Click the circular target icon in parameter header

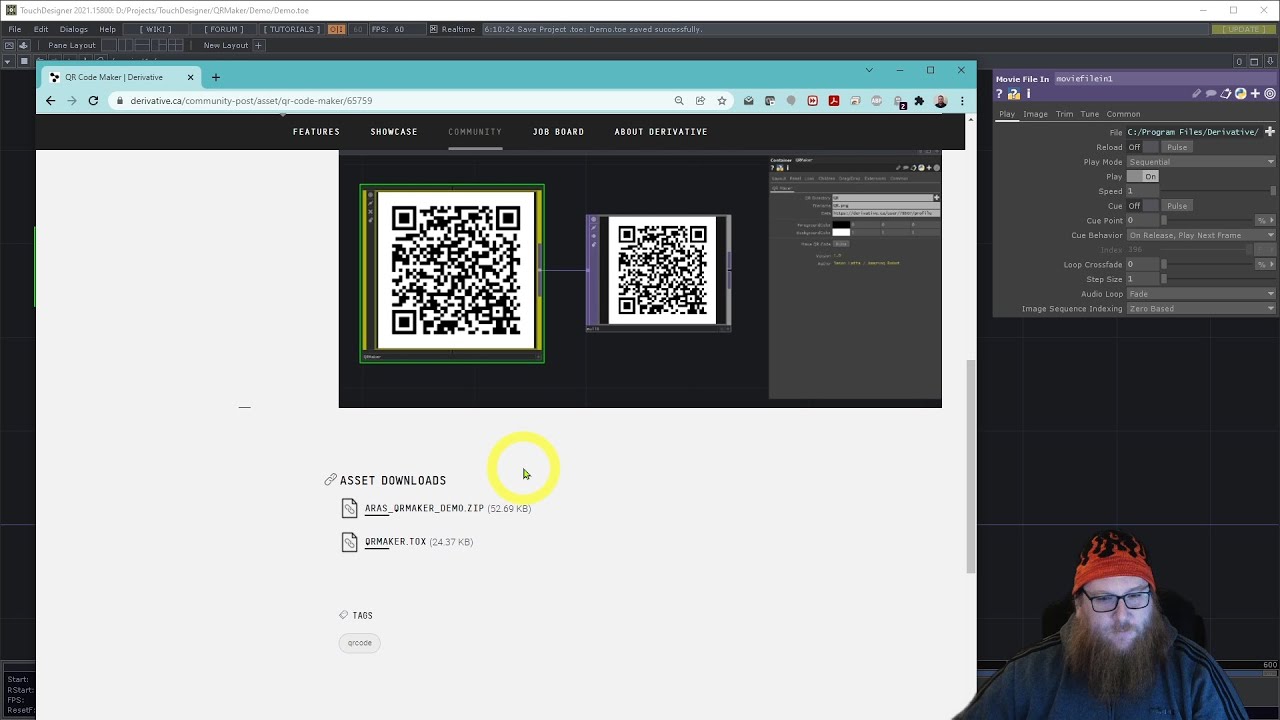(x=1270, y=94)
